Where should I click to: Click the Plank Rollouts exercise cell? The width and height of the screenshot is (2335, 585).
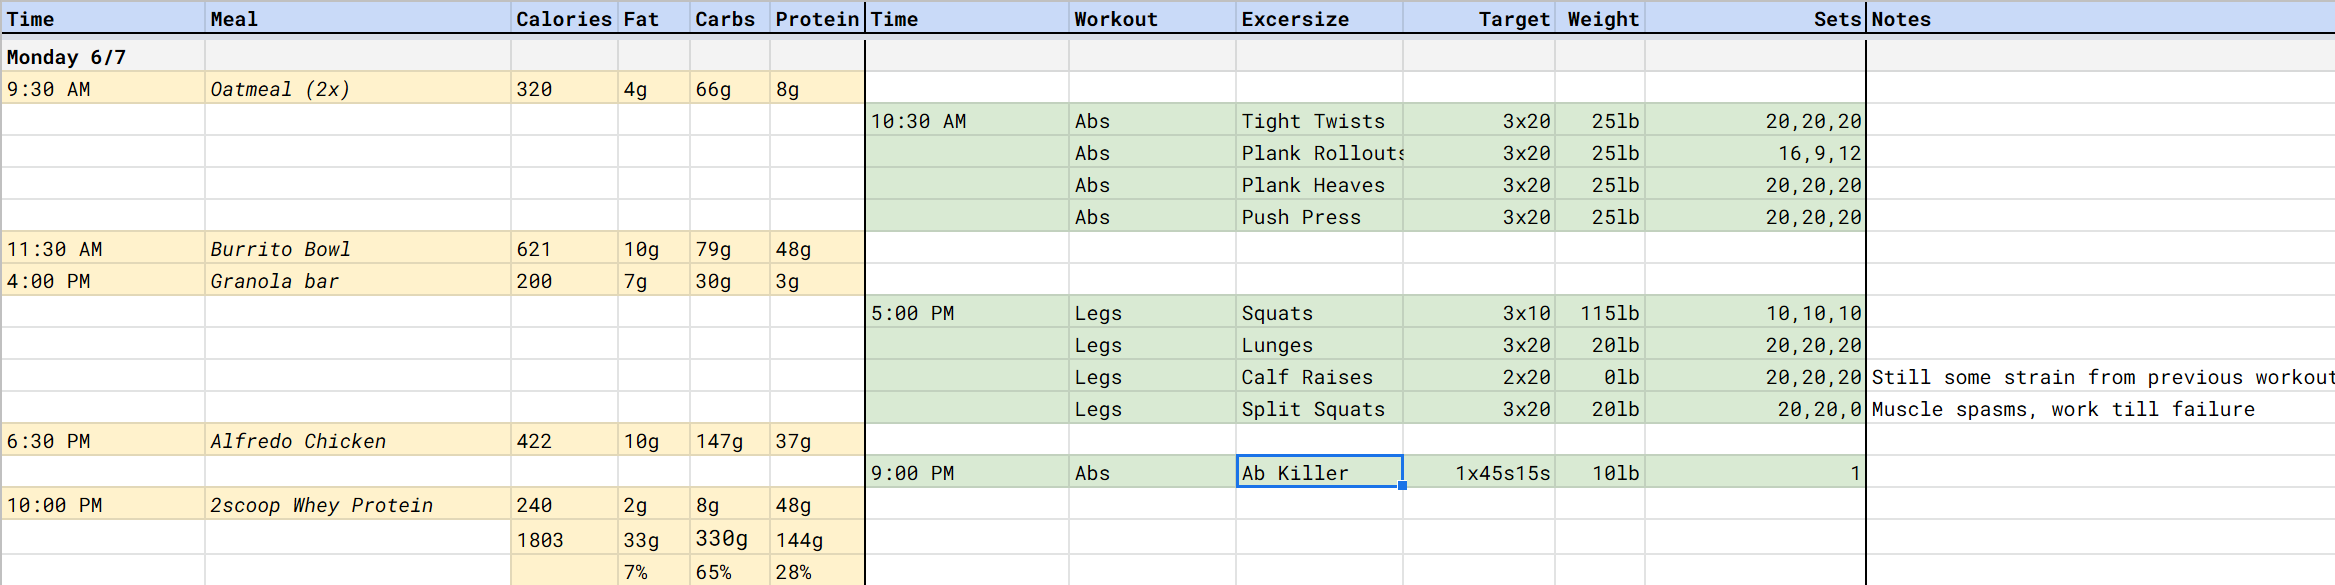[1322, 152]
